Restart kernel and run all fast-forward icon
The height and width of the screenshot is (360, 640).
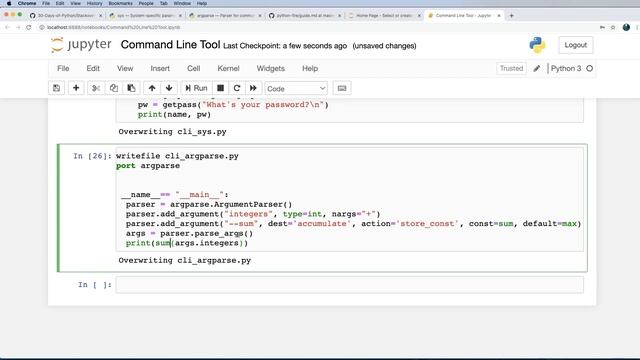[x=253, y=88]
